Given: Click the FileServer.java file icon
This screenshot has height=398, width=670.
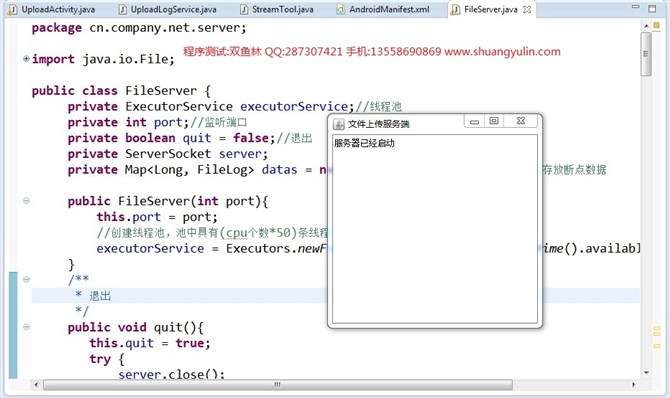Looking at the screenshot, I should 456,9.
